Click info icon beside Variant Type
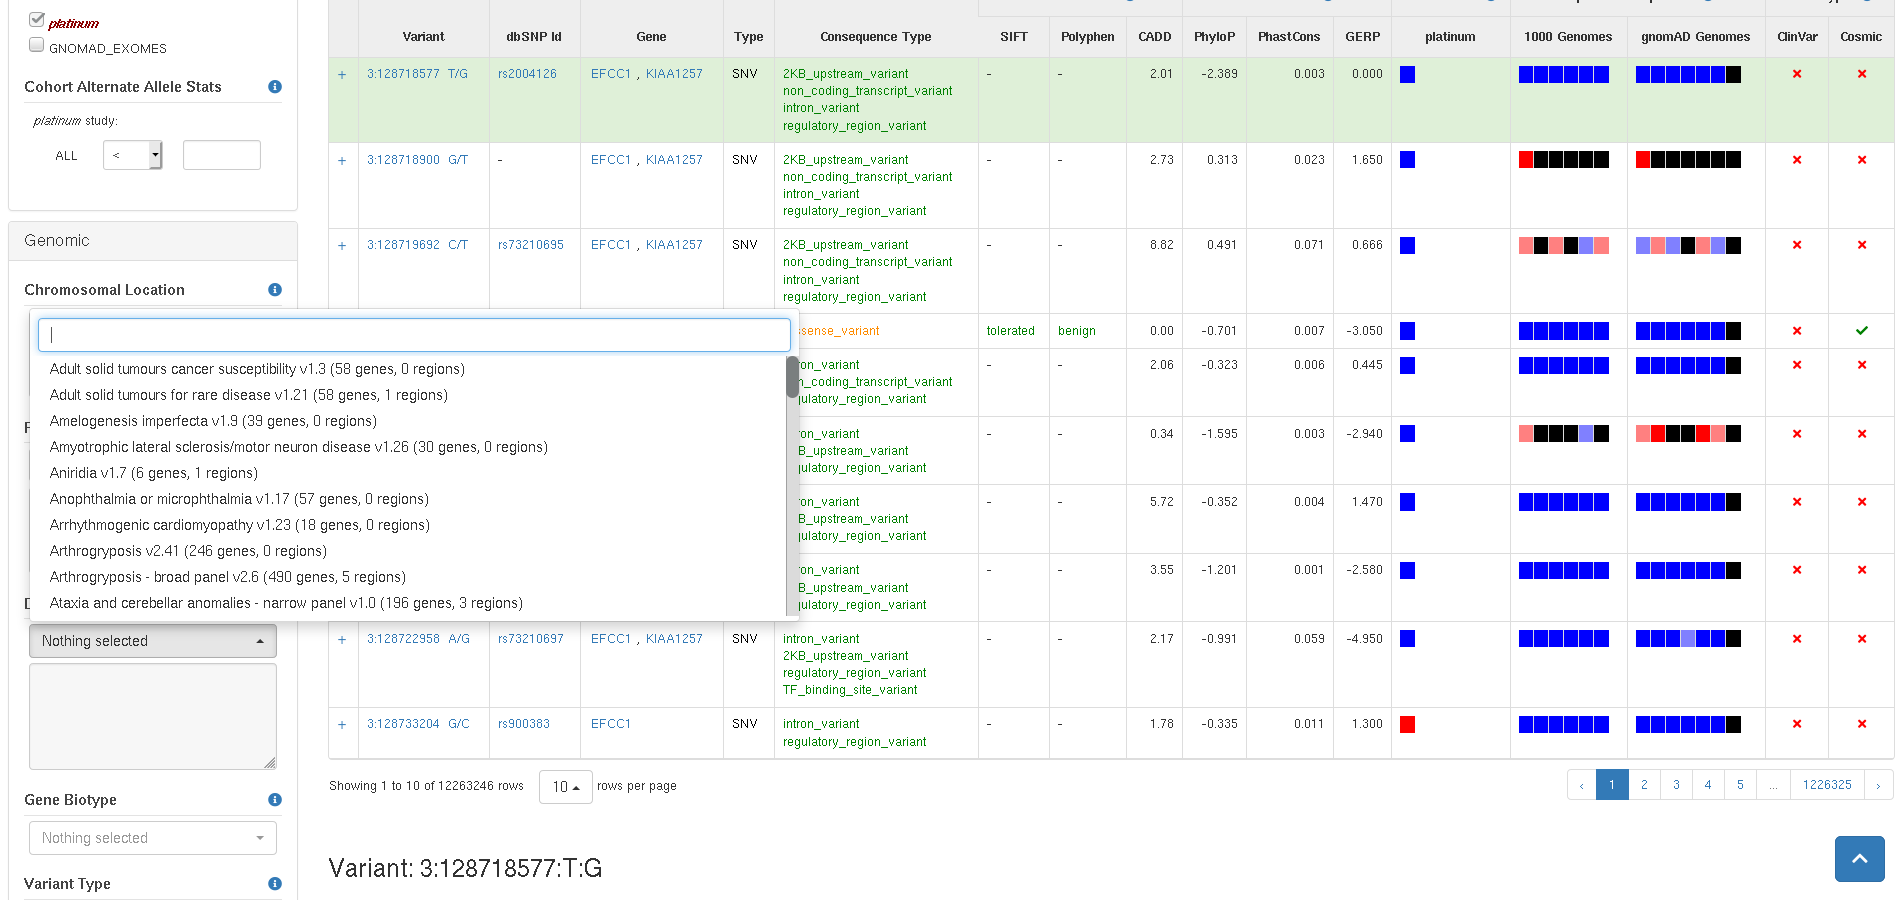 click(x=275, y=884)
